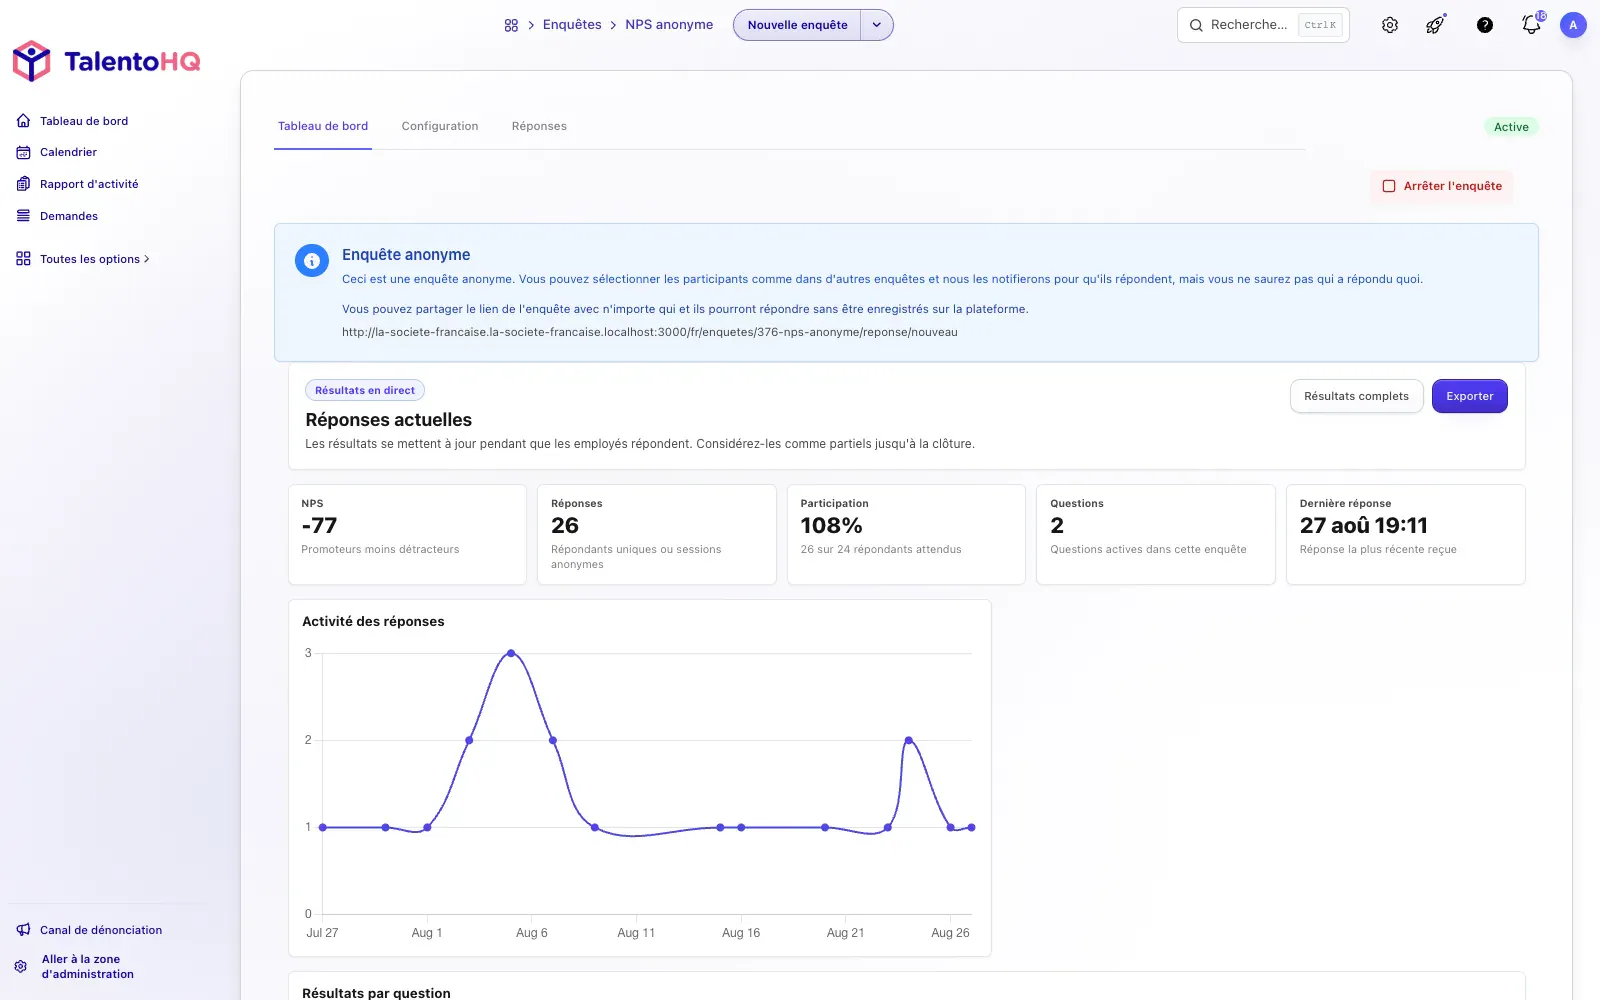Click the Enquête anonyme banner title

(406, 255)
